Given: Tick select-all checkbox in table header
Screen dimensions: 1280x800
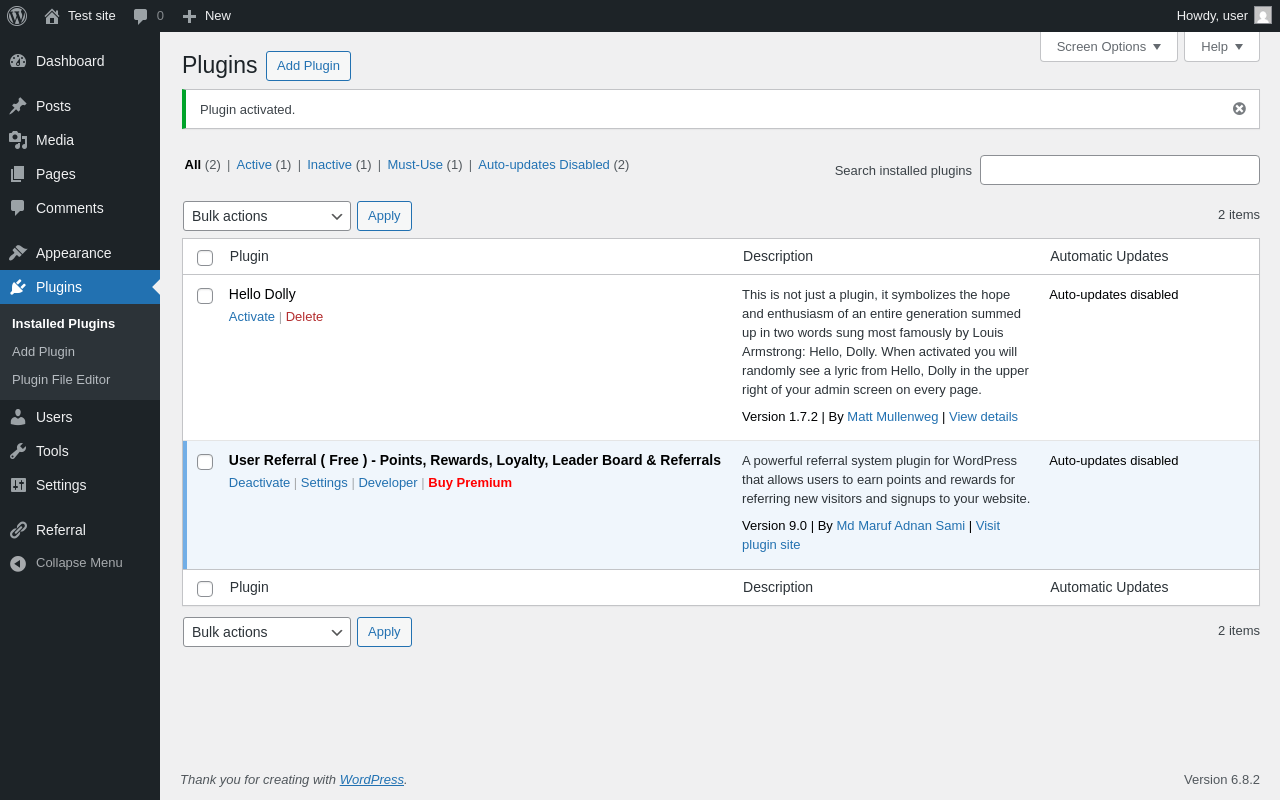Looking at the screenshot, I should coord(205,258).
